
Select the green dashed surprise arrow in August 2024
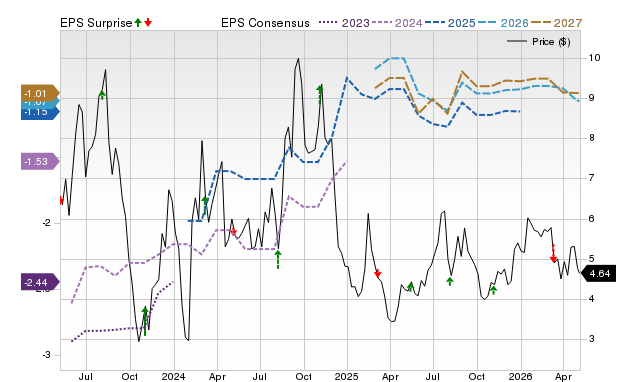[x=278, y=260]
